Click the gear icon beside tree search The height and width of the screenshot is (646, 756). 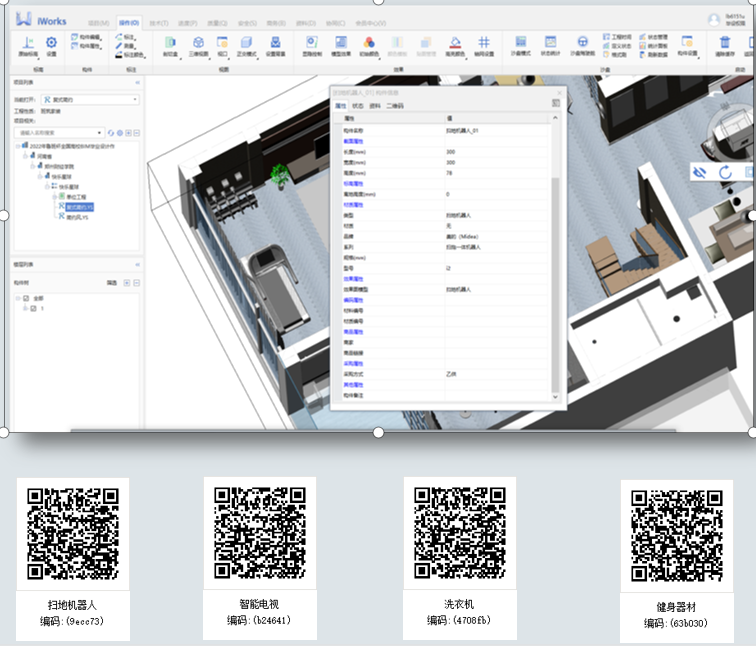point(120,133)
